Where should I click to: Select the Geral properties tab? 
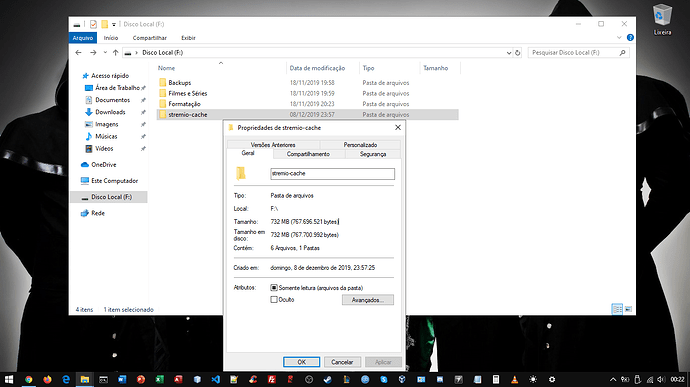coord(248,153)
